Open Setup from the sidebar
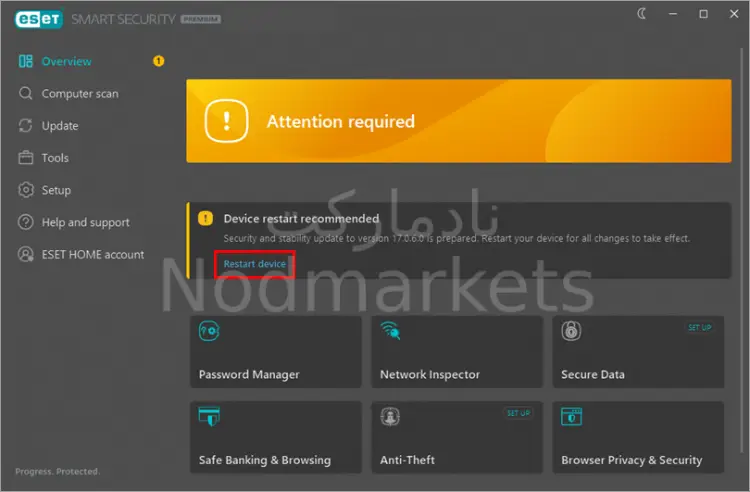 click(x=56, y=190)
